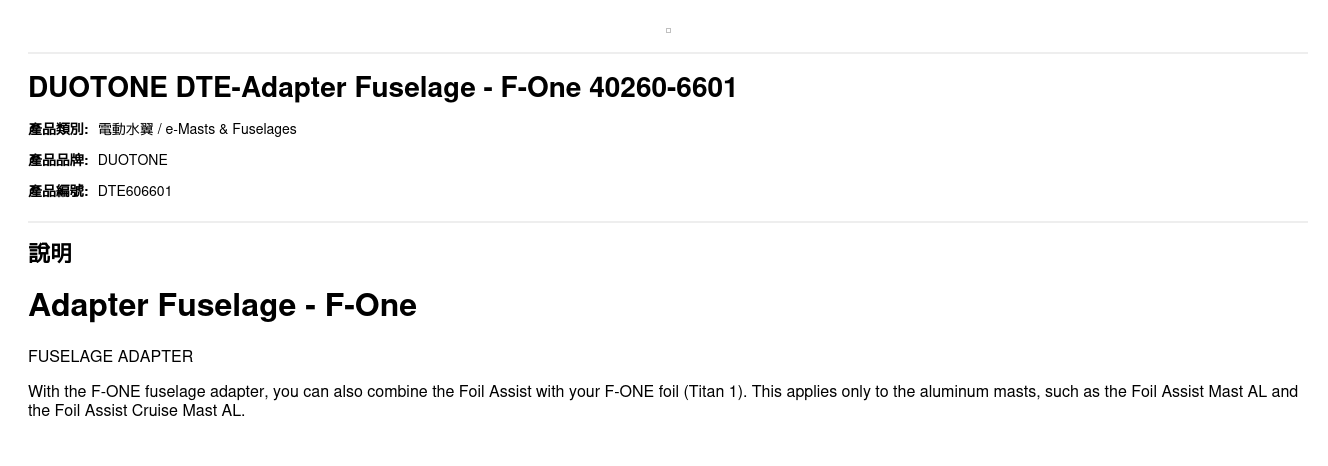The width and height of the screenshot is (1328, 466).
Task: Click the FUSELAGE ADAPTER subtitle text
Action: (110, 357)
